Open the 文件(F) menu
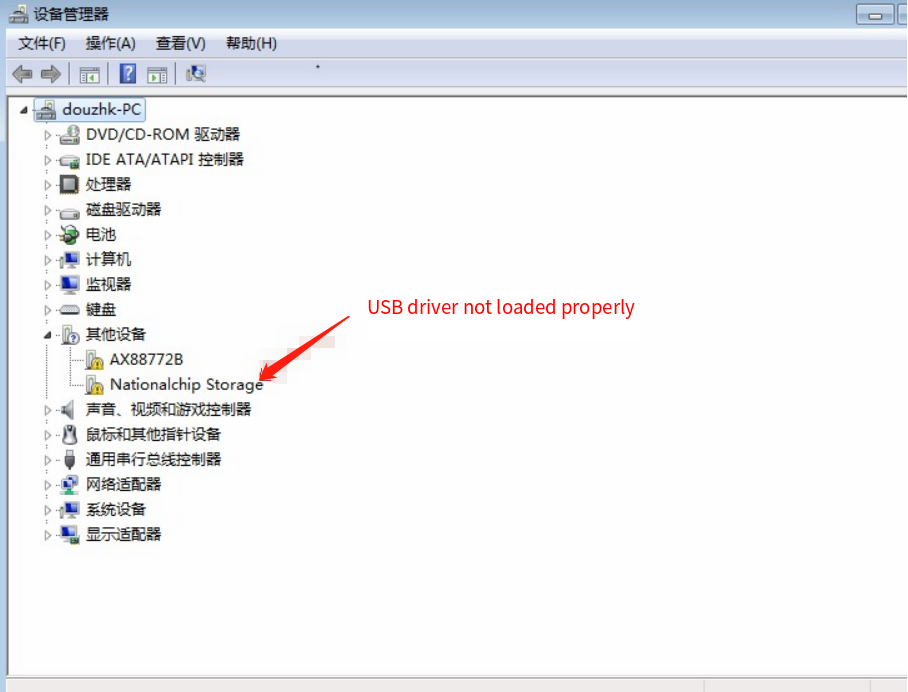Image resolution: width=908 pixels, height=692 pixels. (x=42, y=43)
